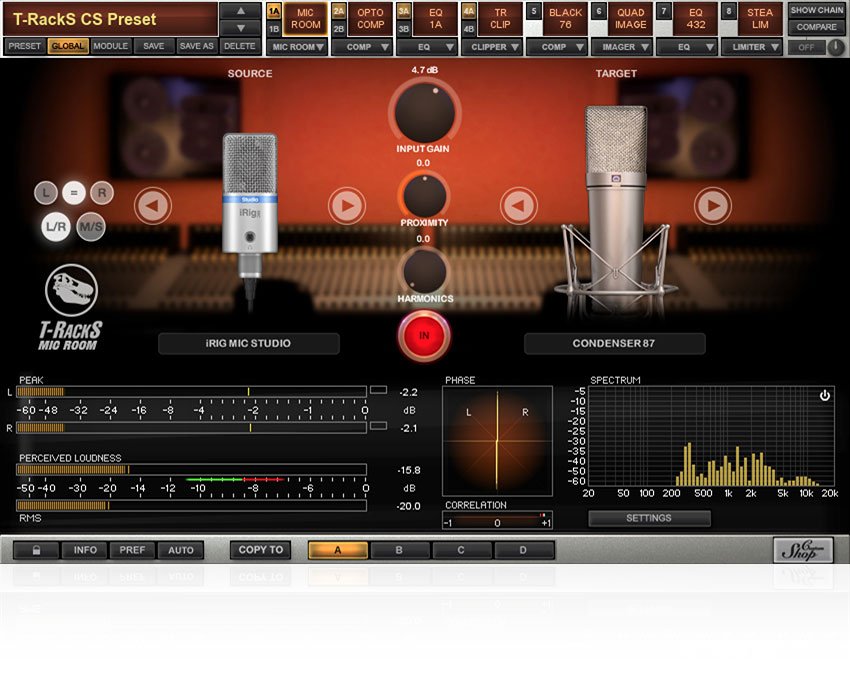Toggle the spectrum analyzer power icon
The height and width of the screenshot is (699, 850).
click(x=825, y=395)
